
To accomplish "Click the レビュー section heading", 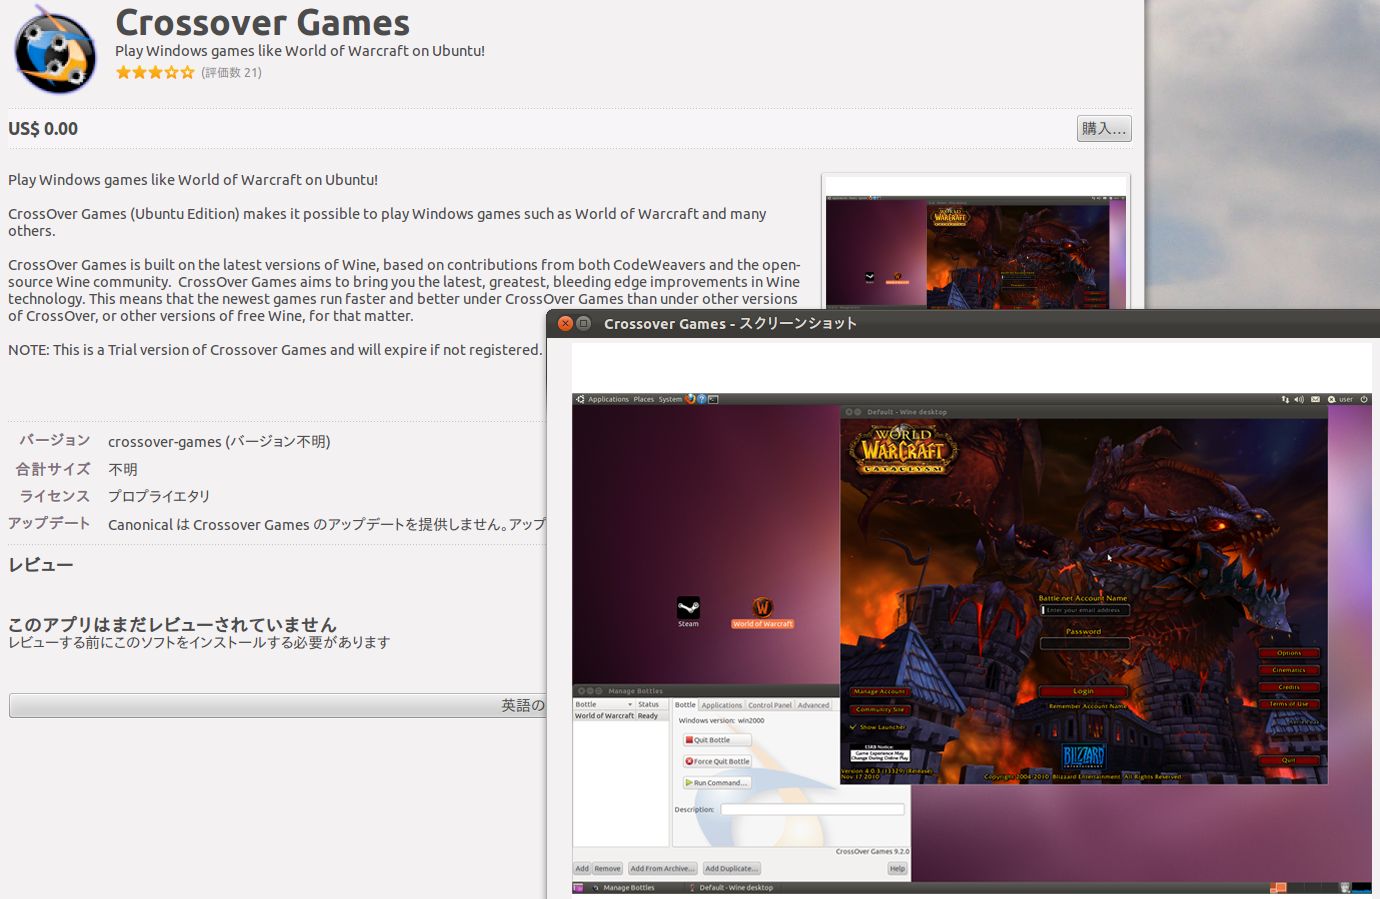I will (41, 565).
